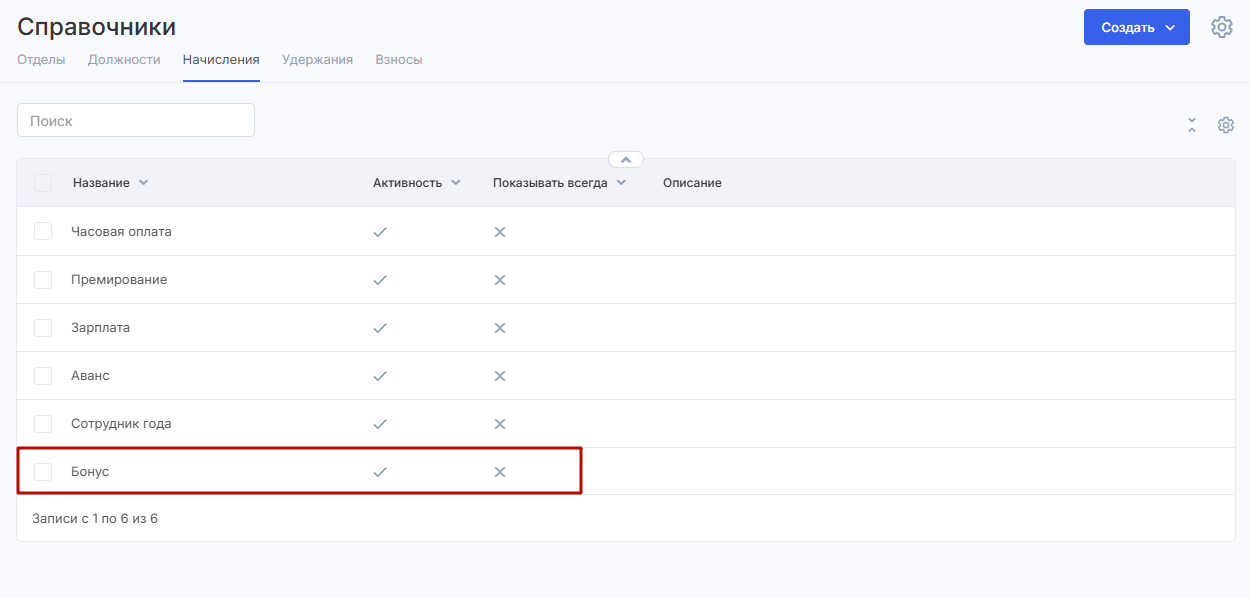Open page settings gear next to Создать
Screen dimensions: 1250x598
pyautogui.click(x=1221, y=27)
